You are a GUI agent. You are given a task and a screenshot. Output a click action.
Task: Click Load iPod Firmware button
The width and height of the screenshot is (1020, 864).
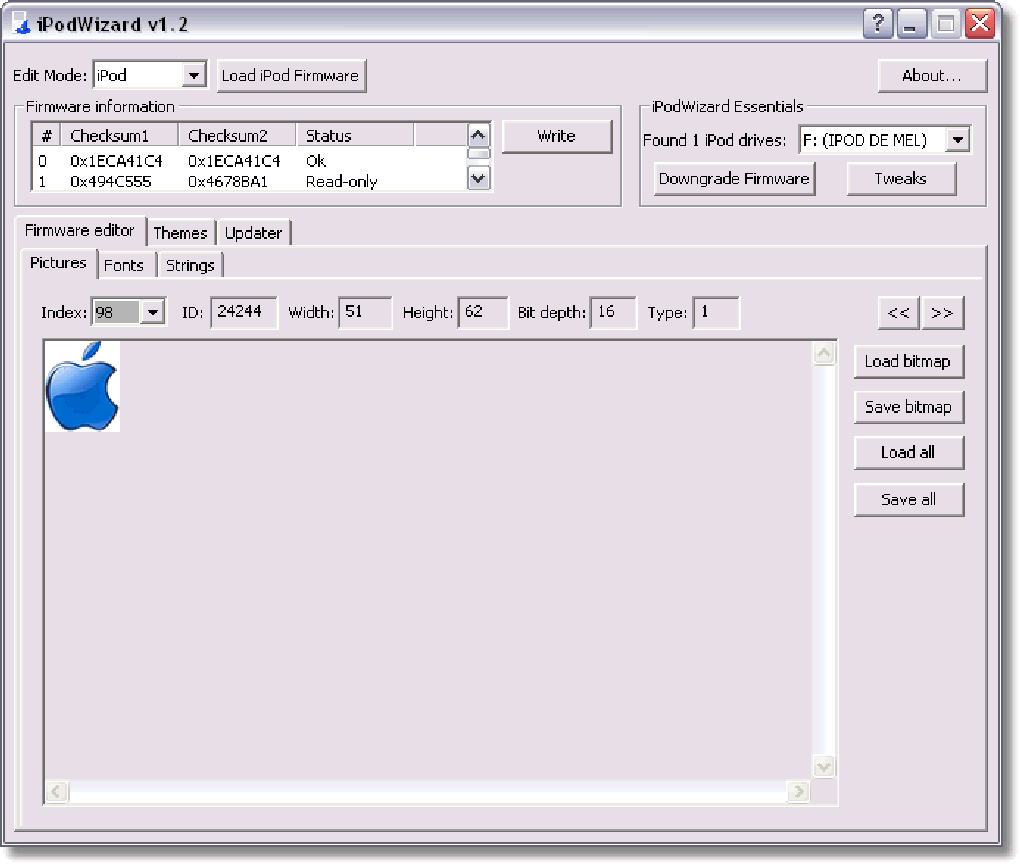click(x=291, y=76)
